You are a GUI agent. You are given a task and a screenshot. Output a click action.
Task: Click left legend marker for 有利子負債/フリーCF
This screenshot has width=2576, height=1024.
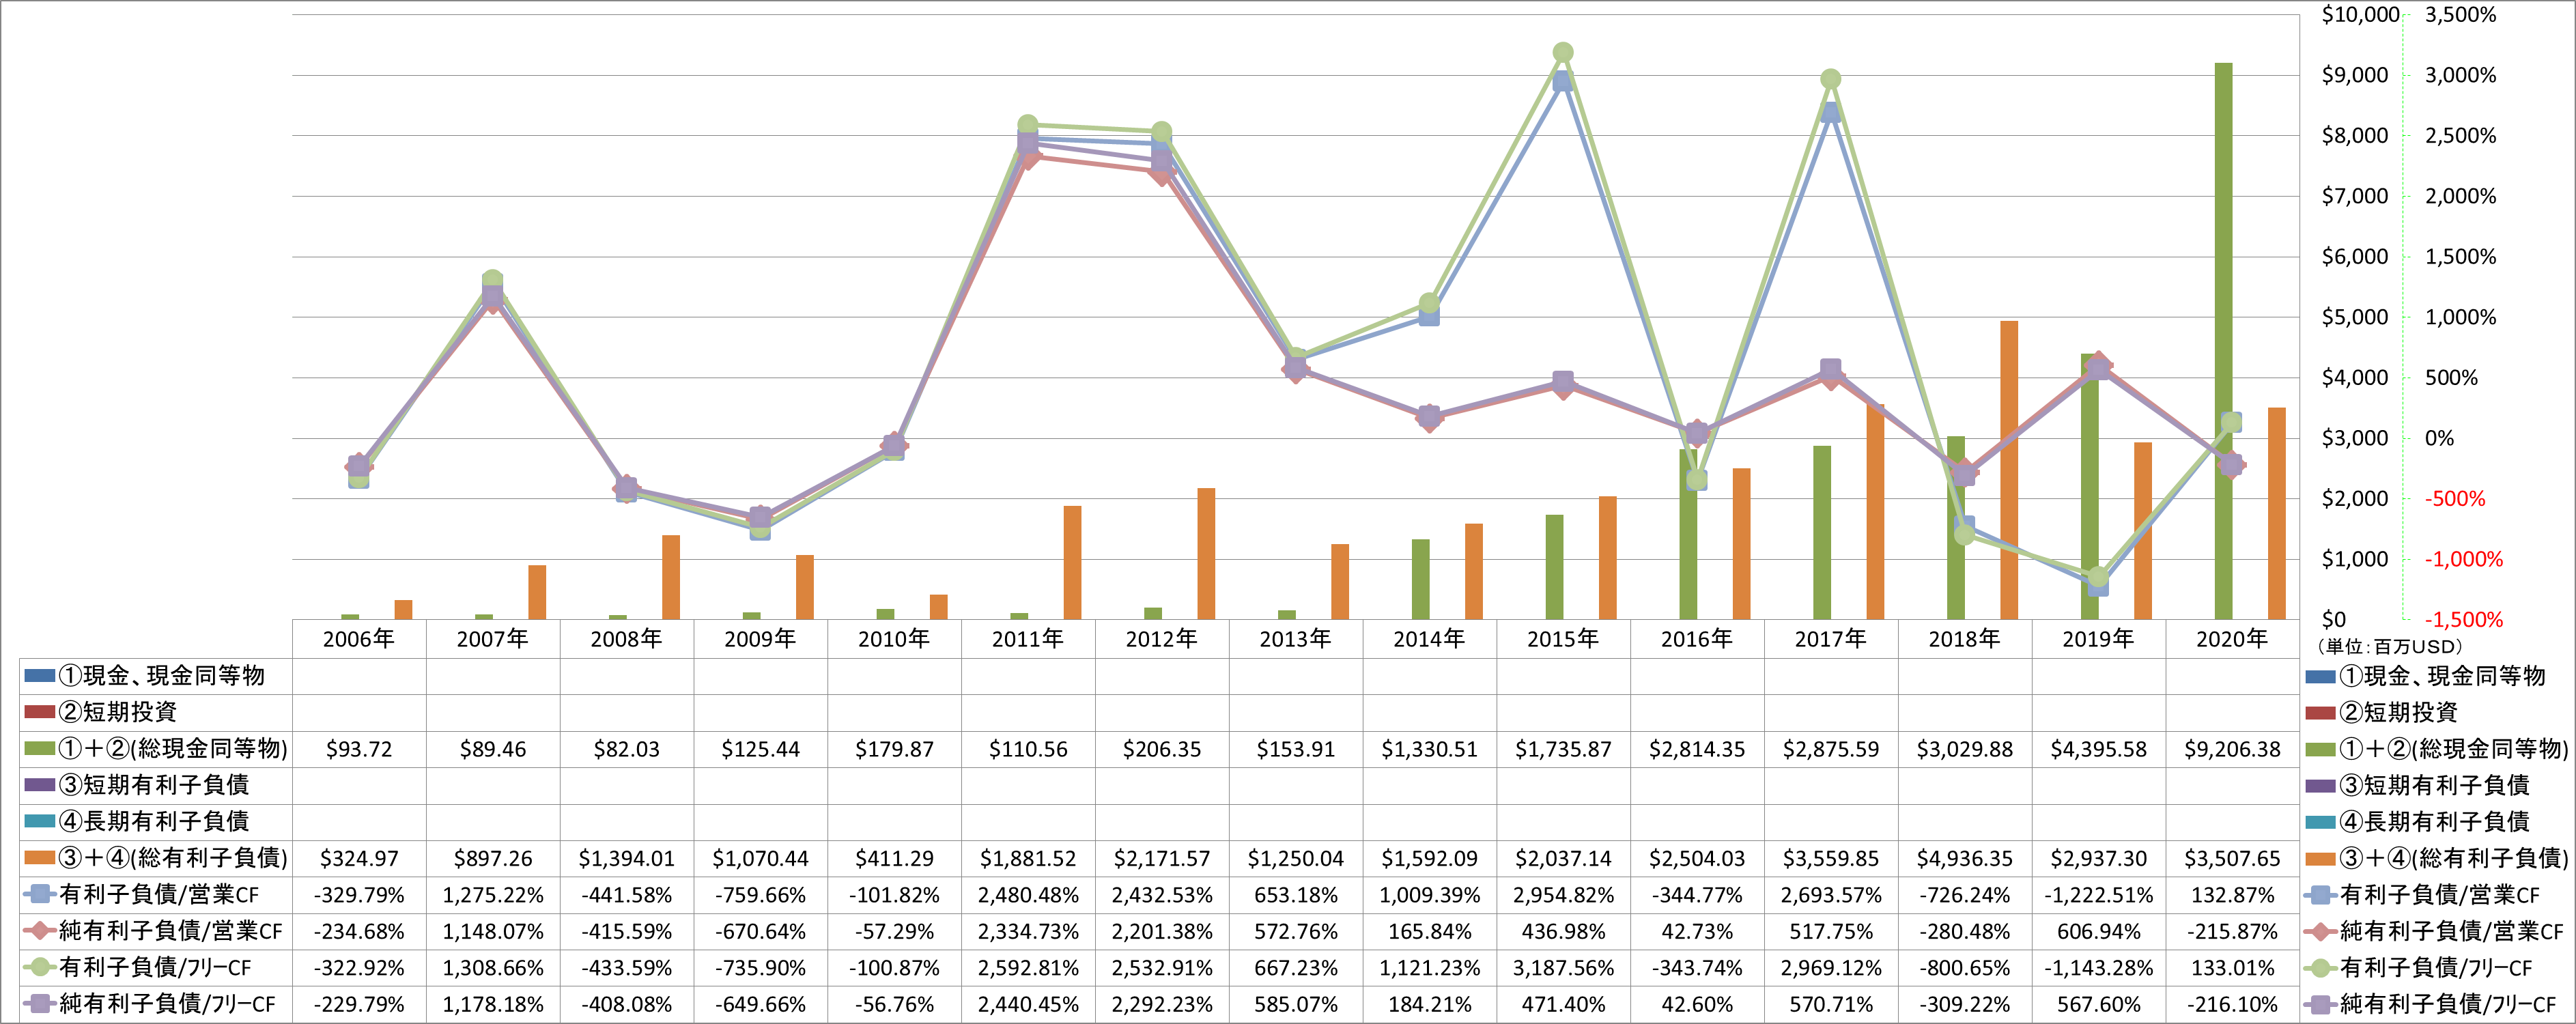(40, 967)
